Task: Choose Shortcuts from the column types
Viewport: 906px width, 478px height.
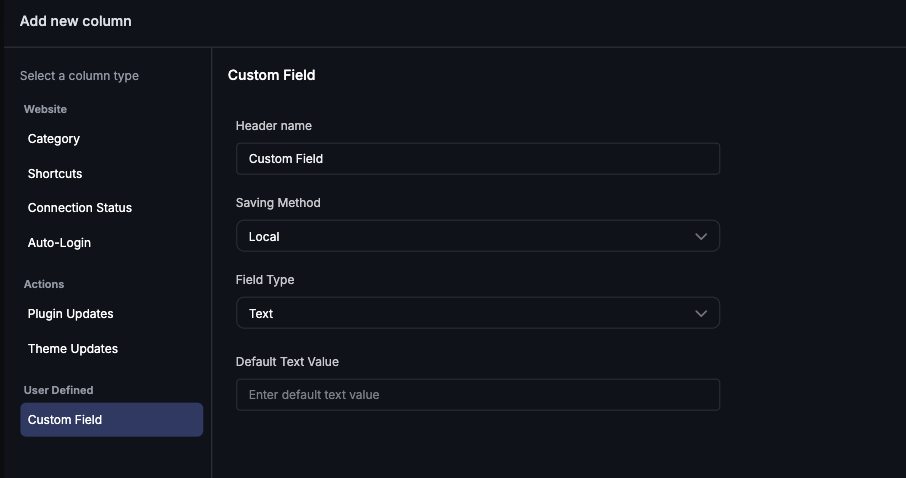Action: [x=55, y=174]
